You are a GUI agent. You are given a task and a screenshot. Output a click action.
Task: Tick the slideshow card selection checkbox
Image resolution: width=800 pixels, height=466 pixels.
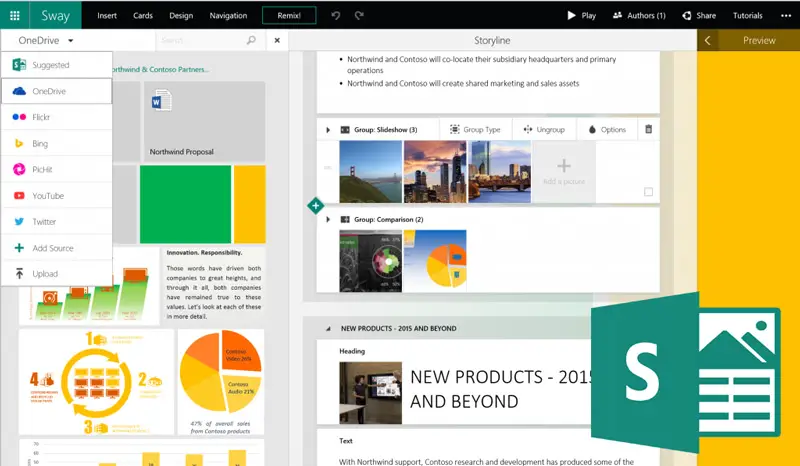[x=648, y=192]
